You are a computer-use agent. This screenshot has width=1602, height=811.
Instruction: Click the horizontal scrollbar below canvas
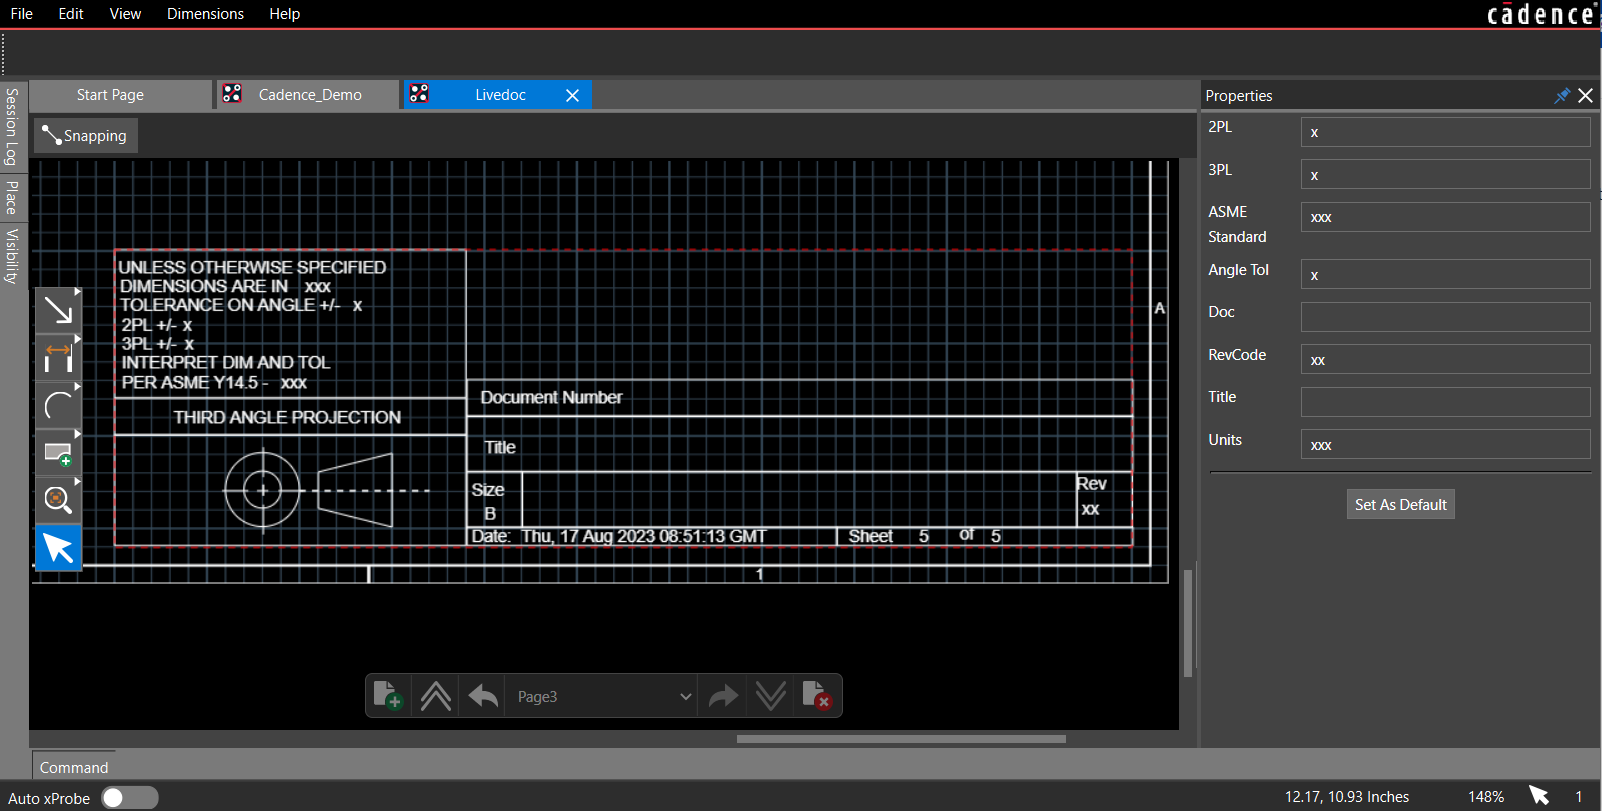click(x=901, y=739)
